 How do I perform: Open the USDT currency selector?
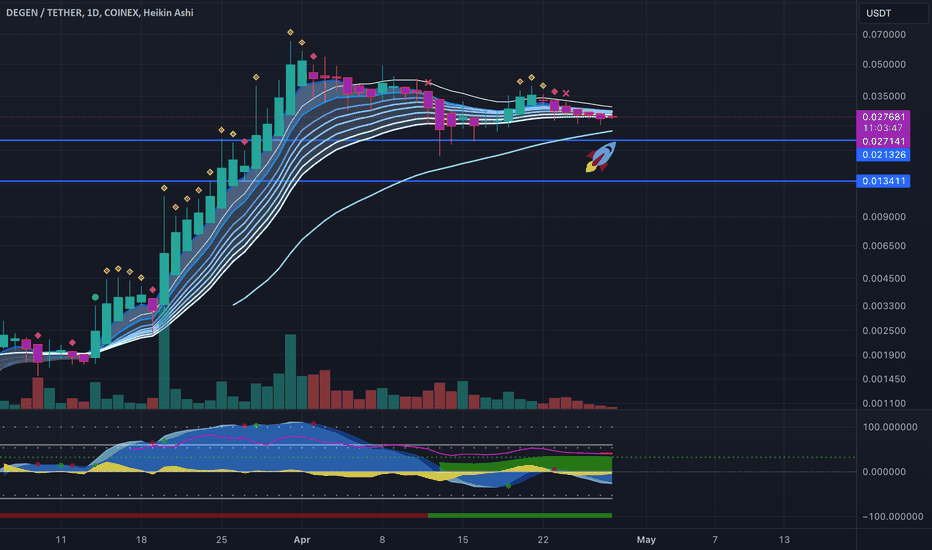pyautogui.click(x=893, y=13)
